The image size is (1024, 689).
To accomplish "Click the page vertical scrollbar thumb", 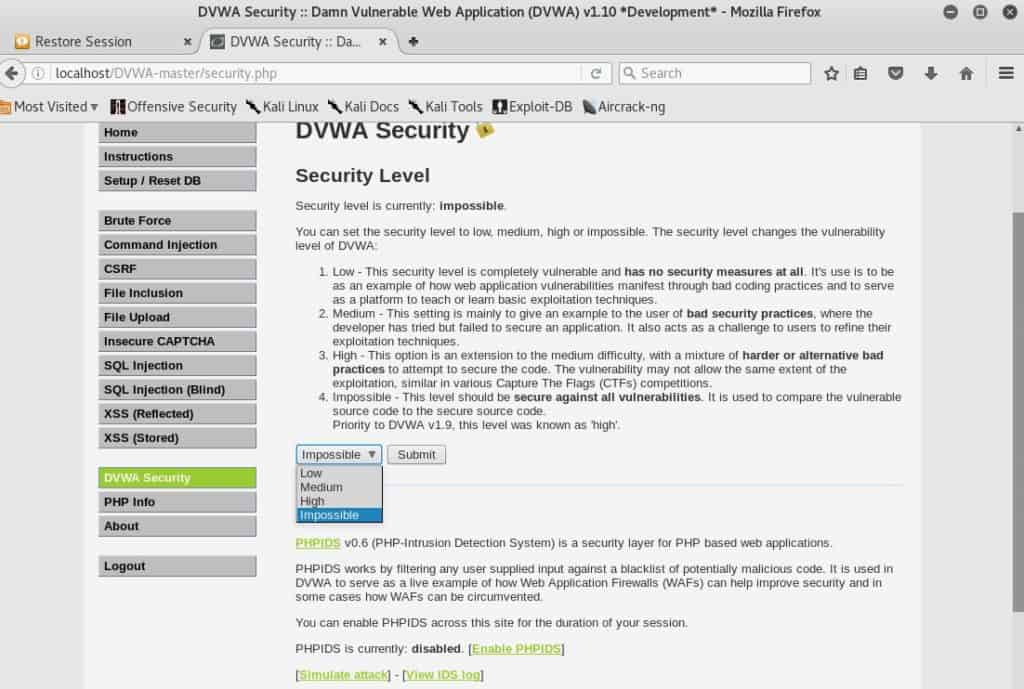I will 1017,411.
